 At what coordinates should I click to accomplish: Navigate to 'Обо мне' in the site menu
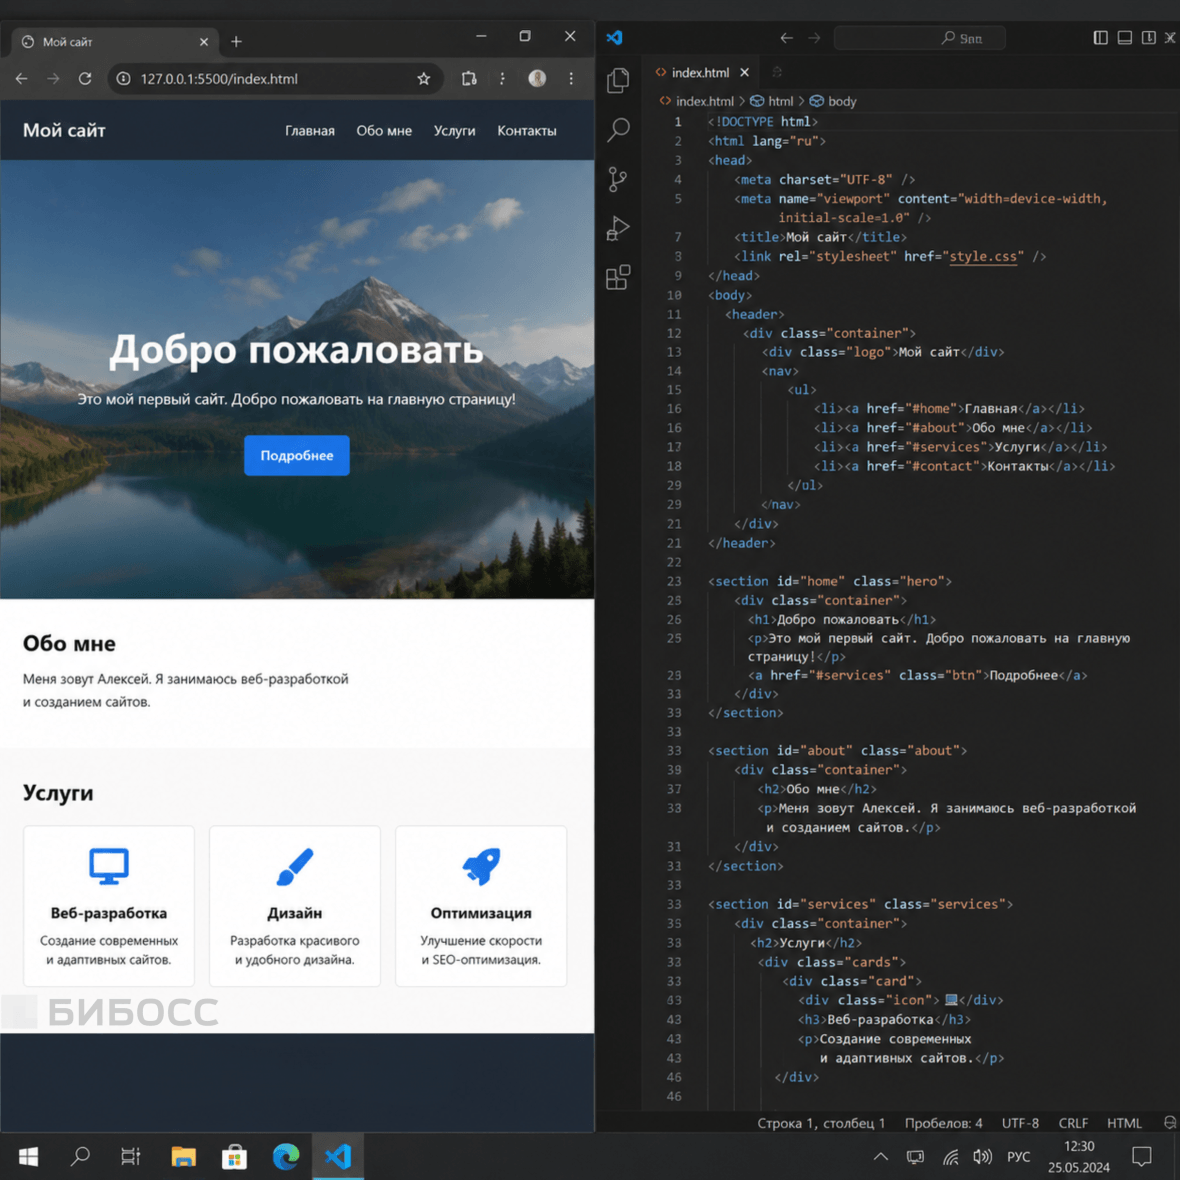pyautogui.click(x=384, y=130)
